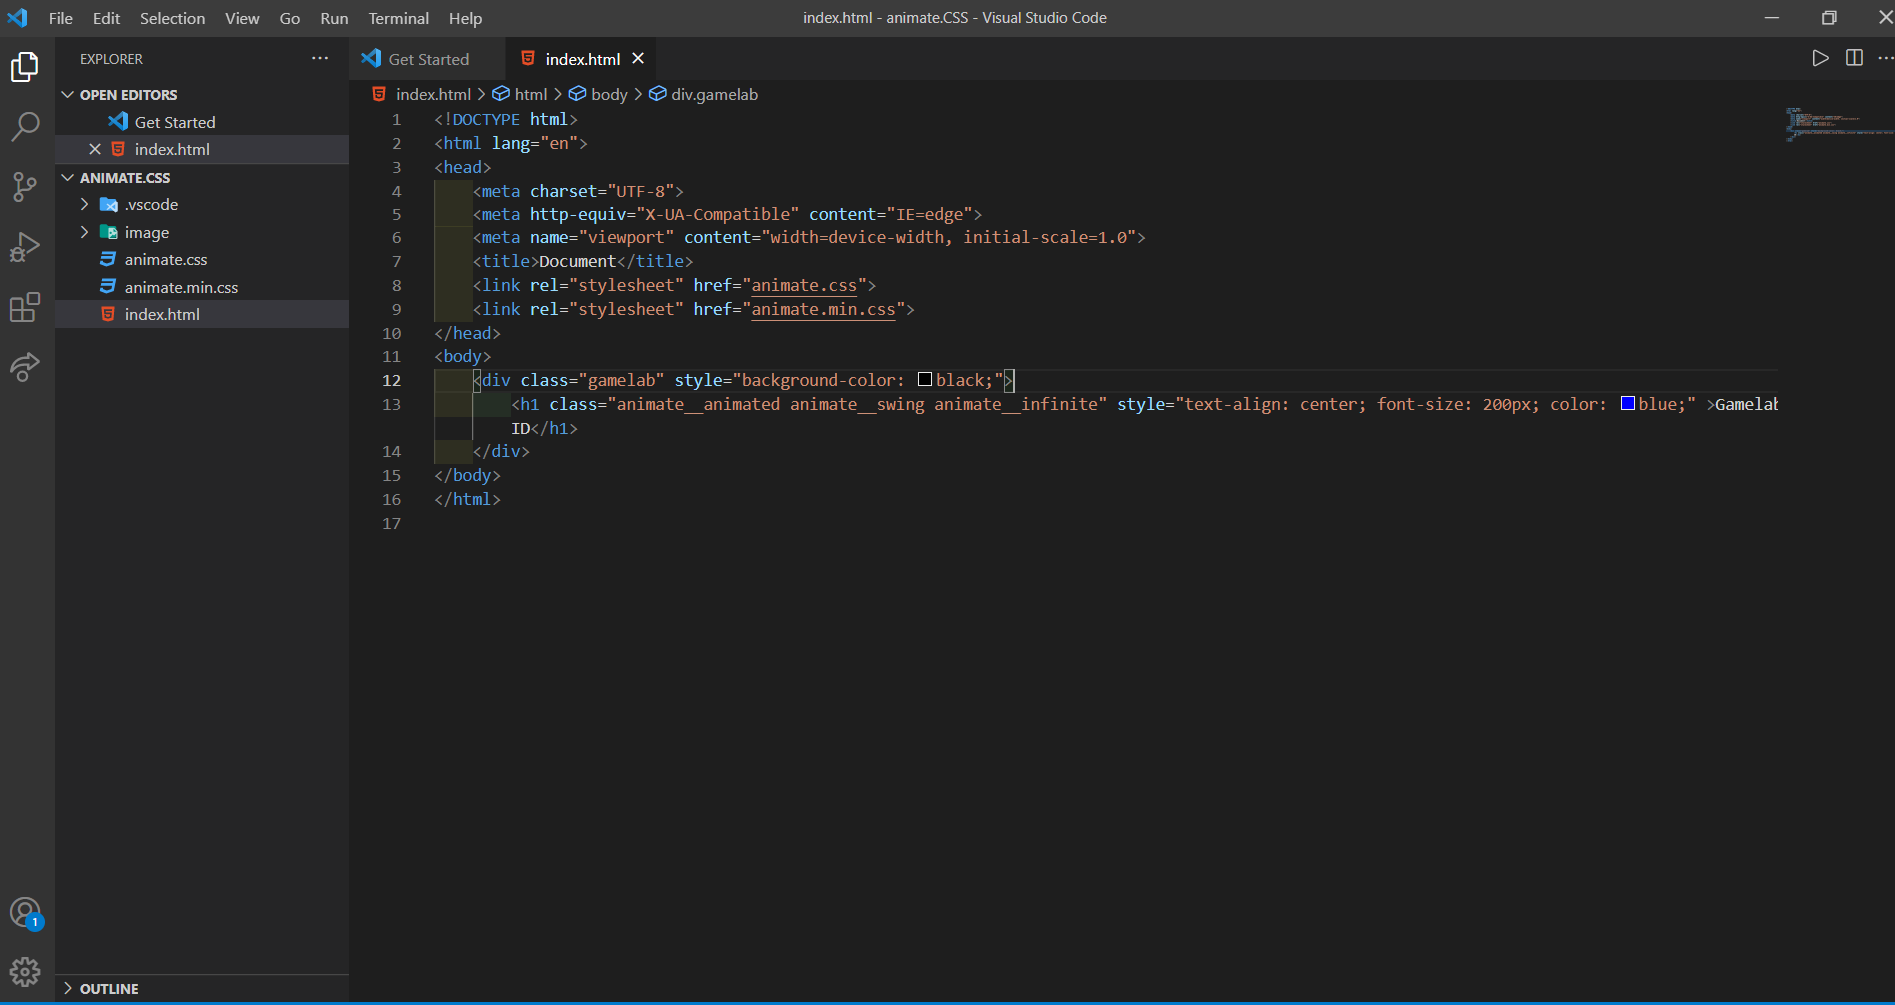This screenshot has width=1895, height=1005.
Task: Open the Selection menu
Action: pyautogui.click(x=172, y=18)
